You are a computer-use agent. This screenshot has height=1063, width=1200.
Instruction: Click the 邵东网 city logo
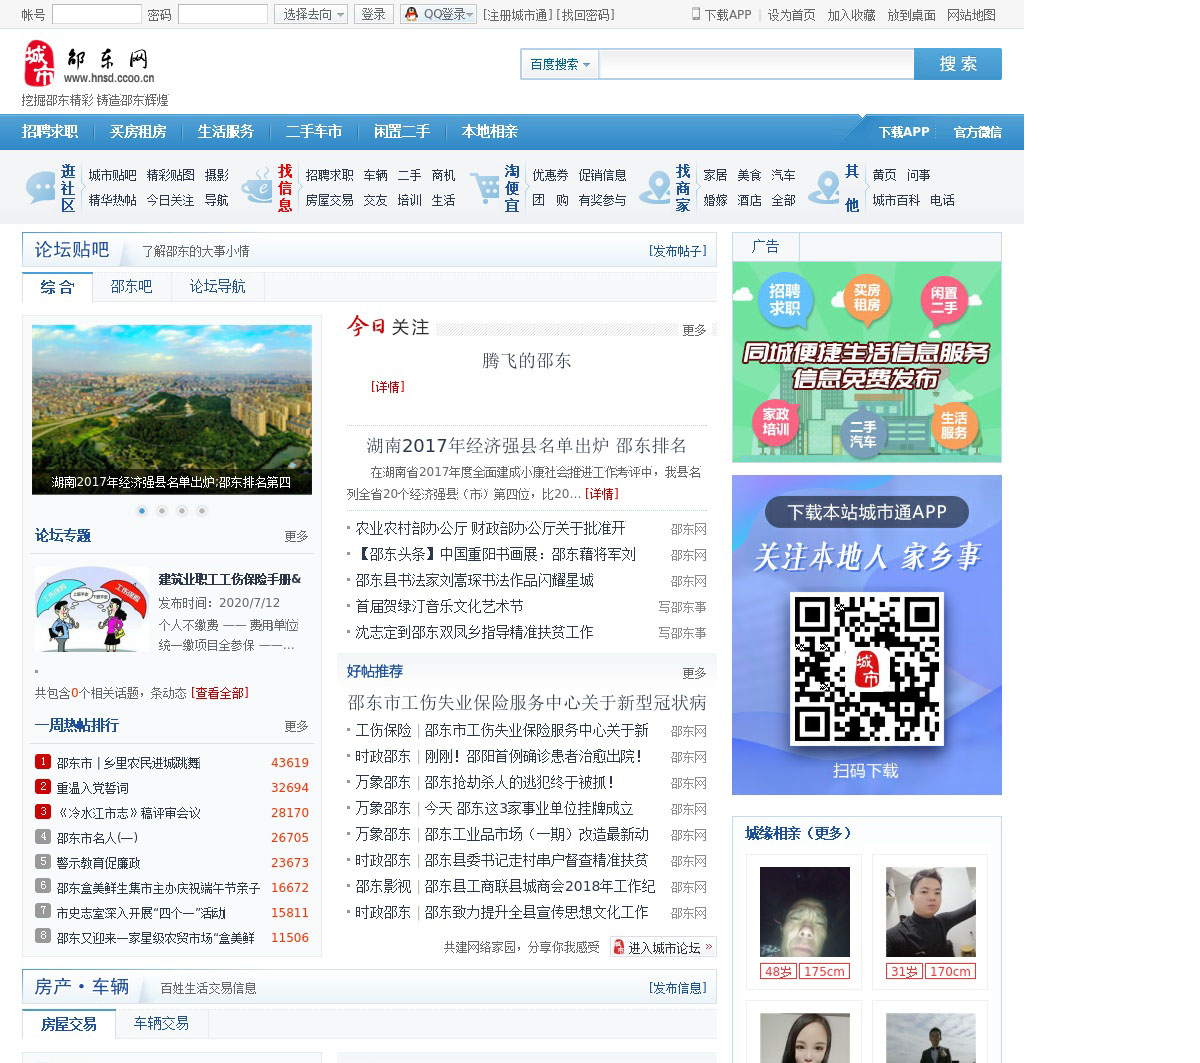click(88, 64)
